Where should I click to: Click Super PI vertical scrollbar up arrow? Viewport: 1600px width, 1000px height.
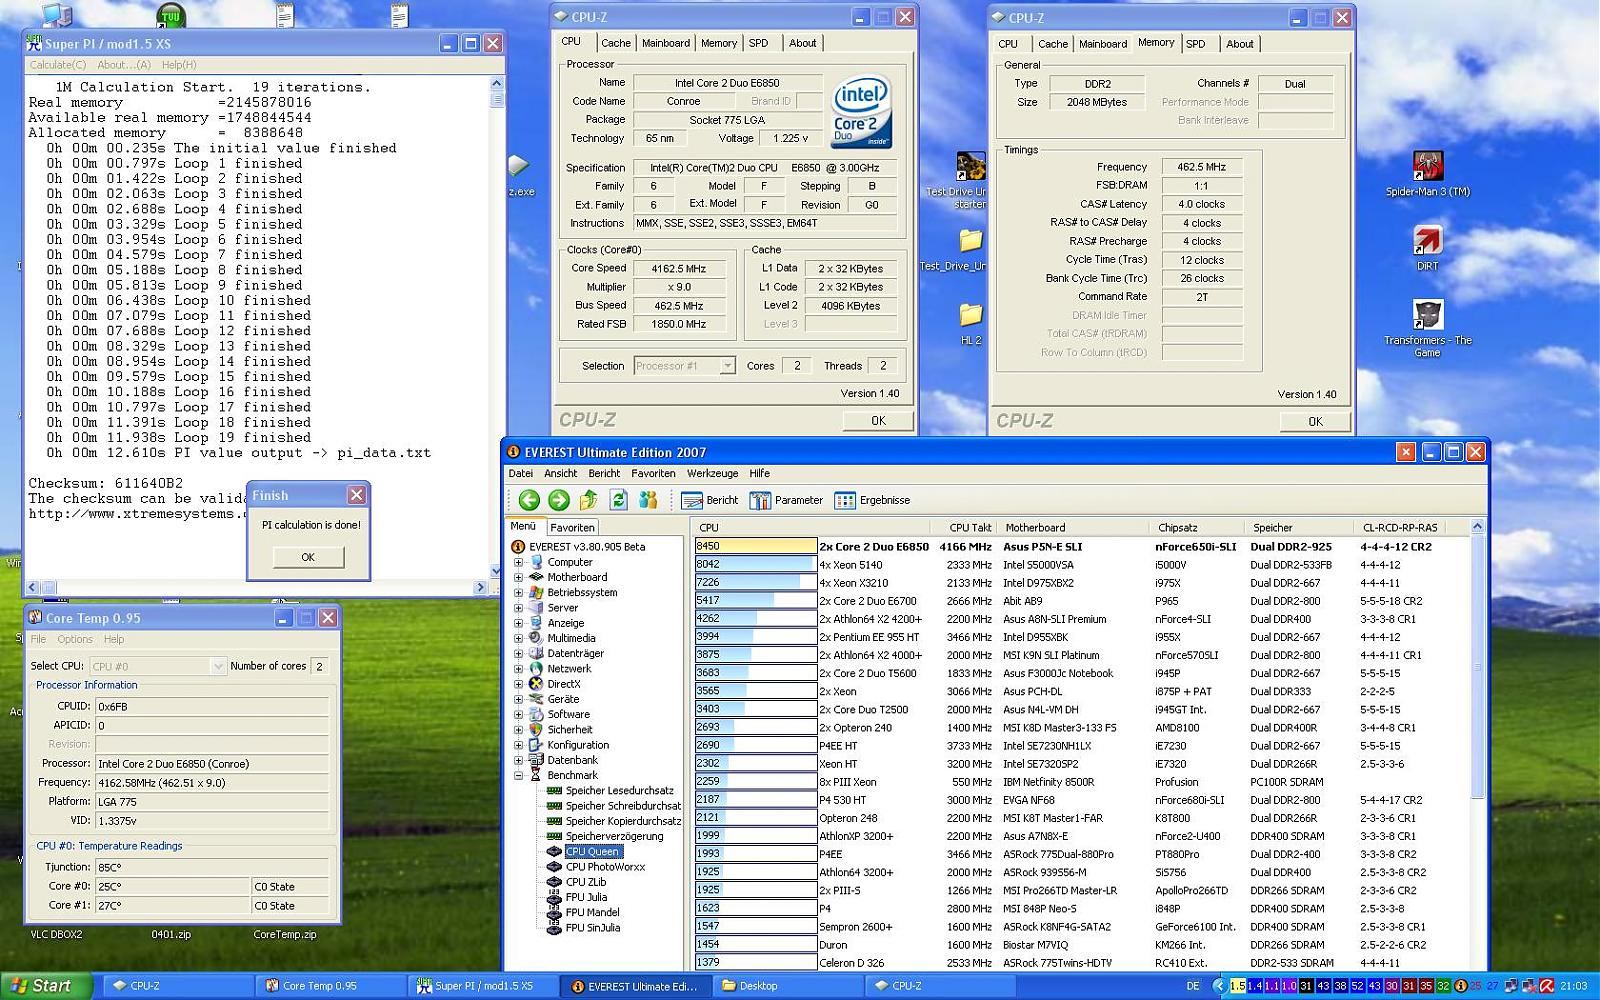click(x=497, y=83)
